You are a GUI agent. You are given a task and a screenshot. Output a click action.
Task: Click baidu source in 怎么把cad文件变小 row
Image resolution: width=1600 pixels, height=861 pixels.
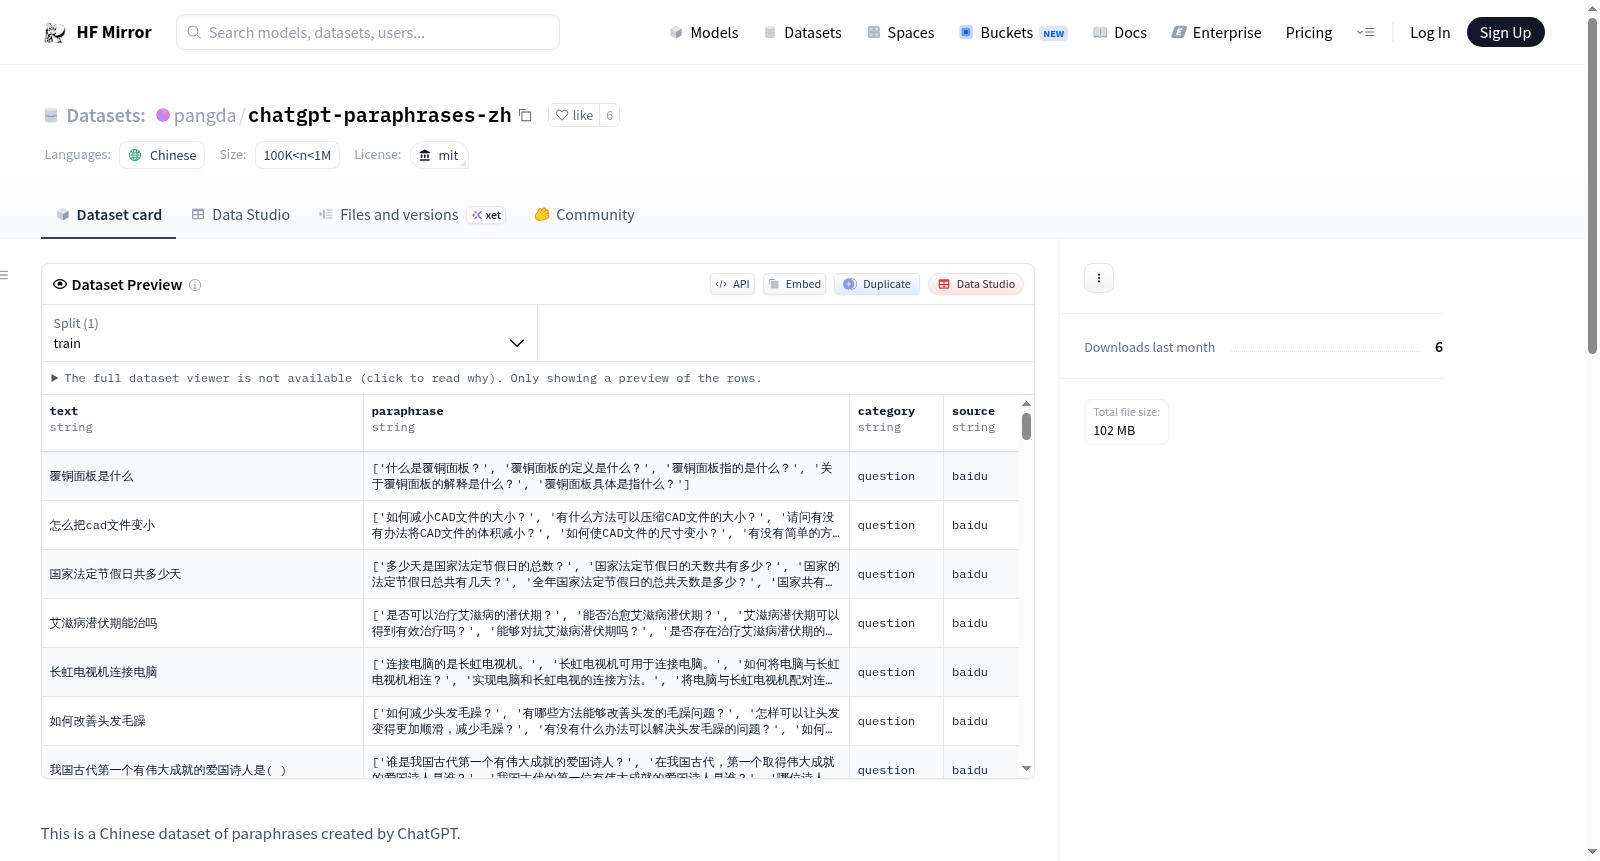pos(981,525)
